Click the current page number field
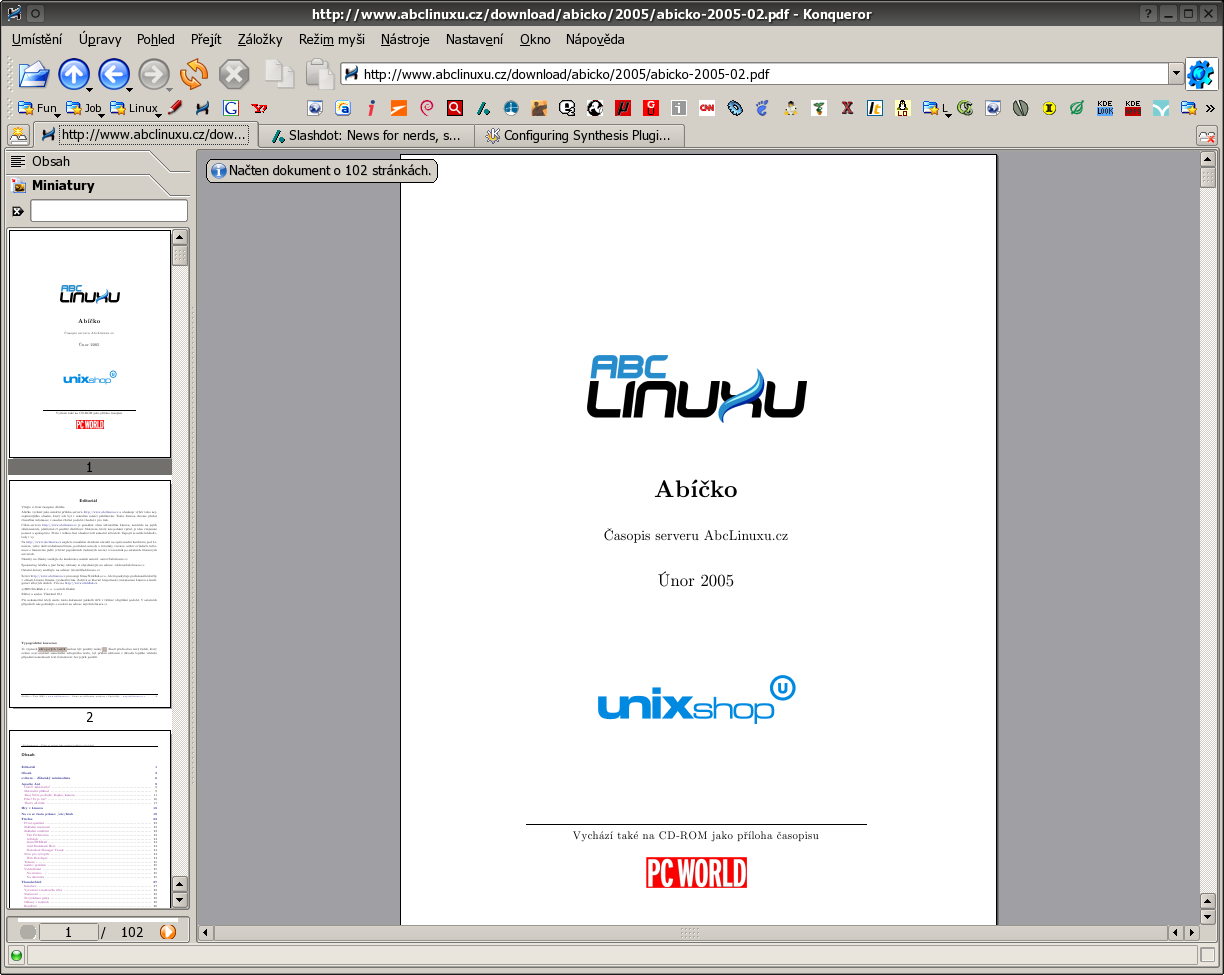The height and width of the screenshot is (975, 1224). point(68,932)
